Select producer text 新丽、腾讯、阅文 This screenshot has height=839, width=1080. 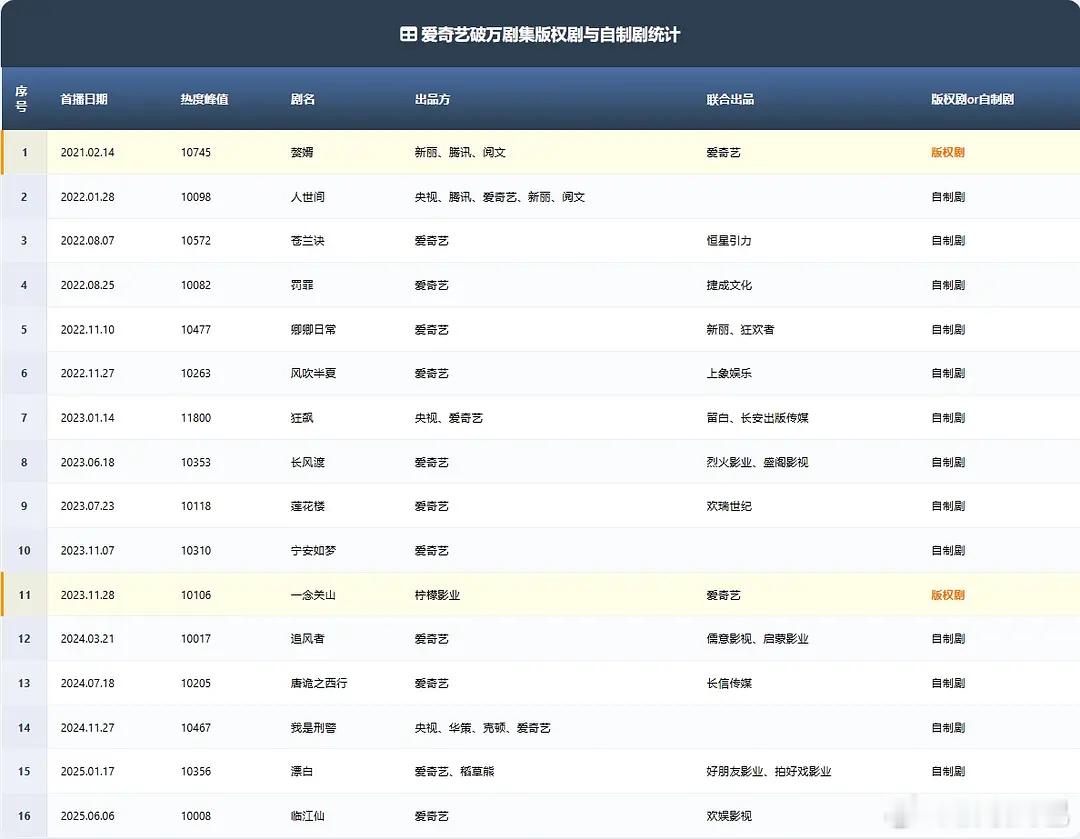pyautogui.click(x=460, y=152)
